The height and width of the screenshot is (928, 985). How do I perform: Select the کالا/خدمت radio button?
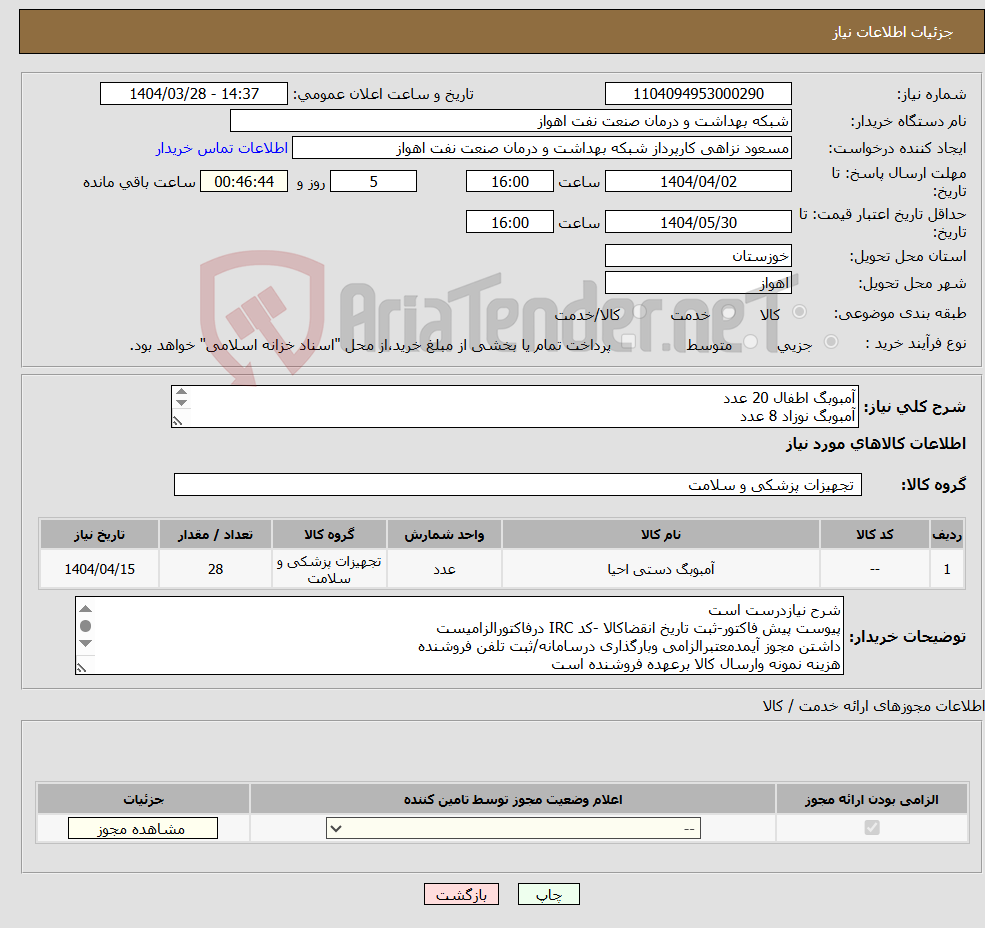(x=639, y=312)
